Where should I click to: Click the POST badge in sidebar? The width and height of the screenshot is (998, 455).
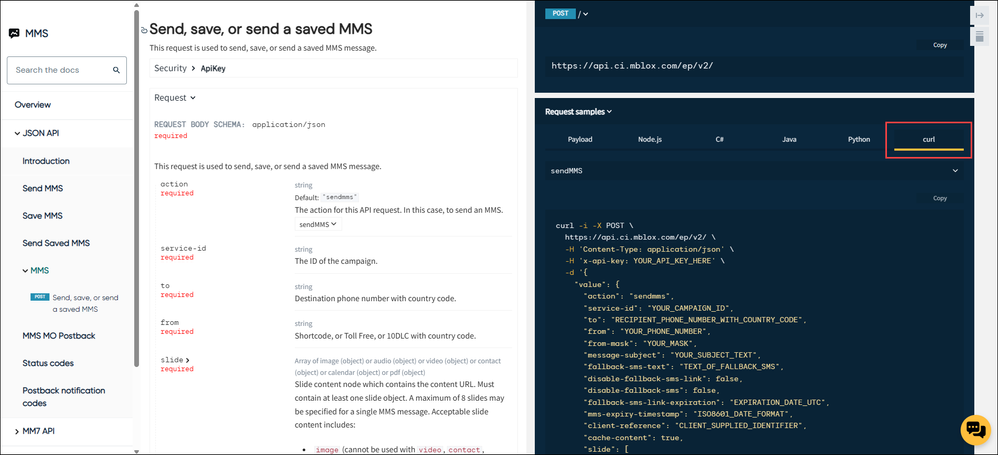39,297
